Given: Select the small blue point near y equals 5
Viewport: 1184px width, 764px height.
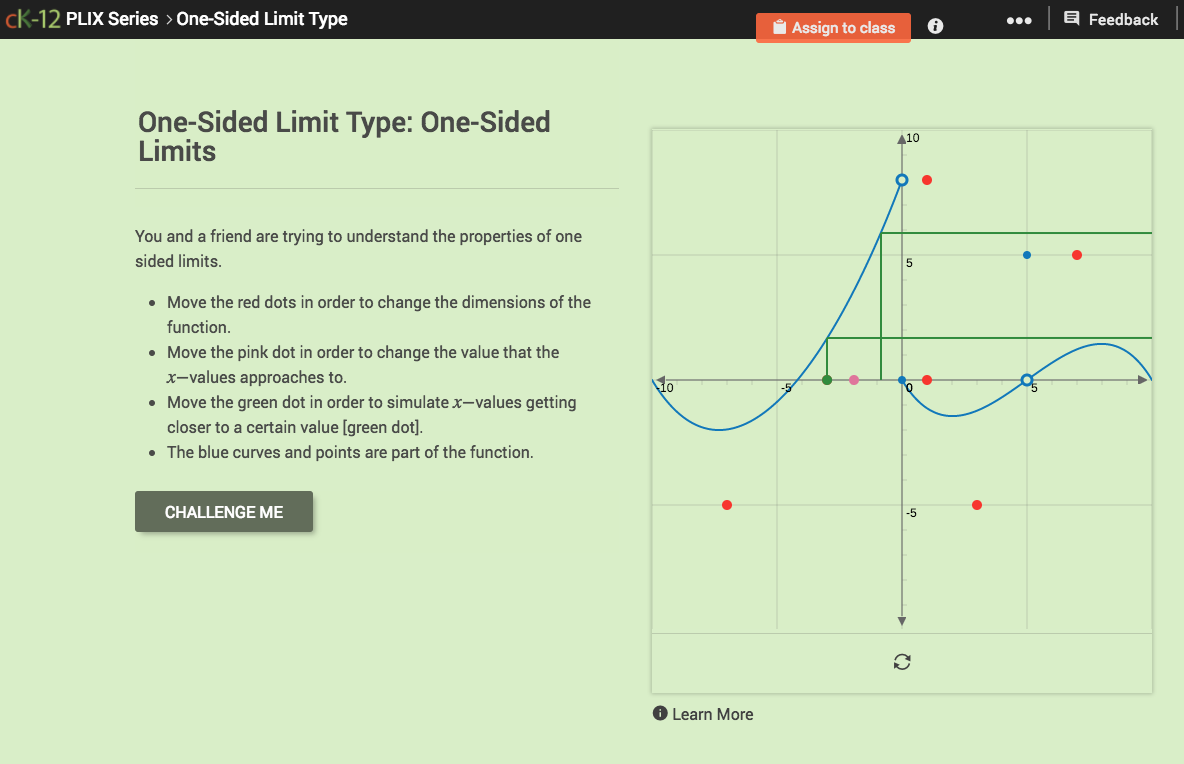Looking at the screenshot, I should 1026,255.
